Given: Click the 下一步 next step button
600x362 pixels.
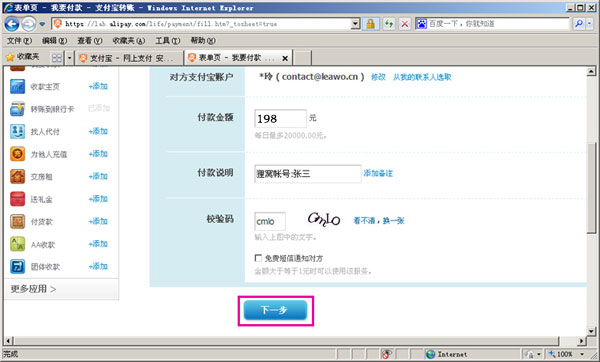Looking at the screenshot, I should (276, 310).
